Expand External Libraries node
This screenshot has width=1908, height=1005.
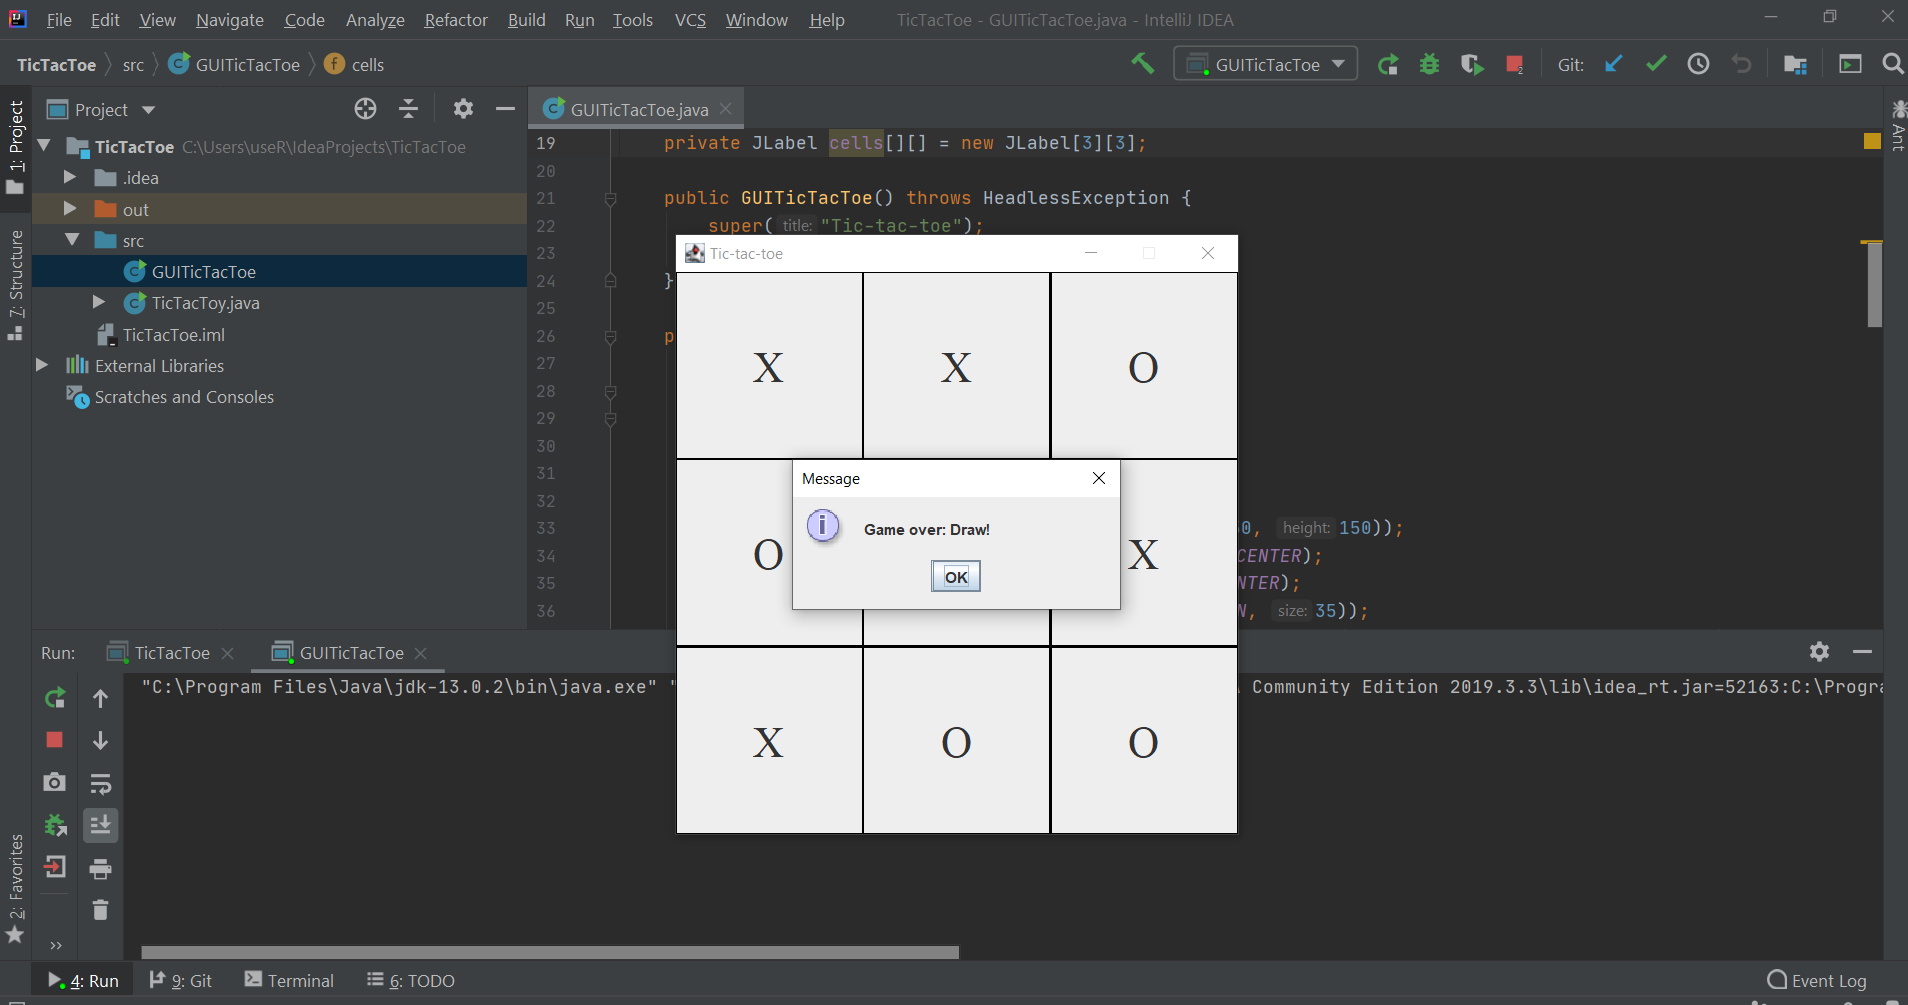tap(42, 365)
